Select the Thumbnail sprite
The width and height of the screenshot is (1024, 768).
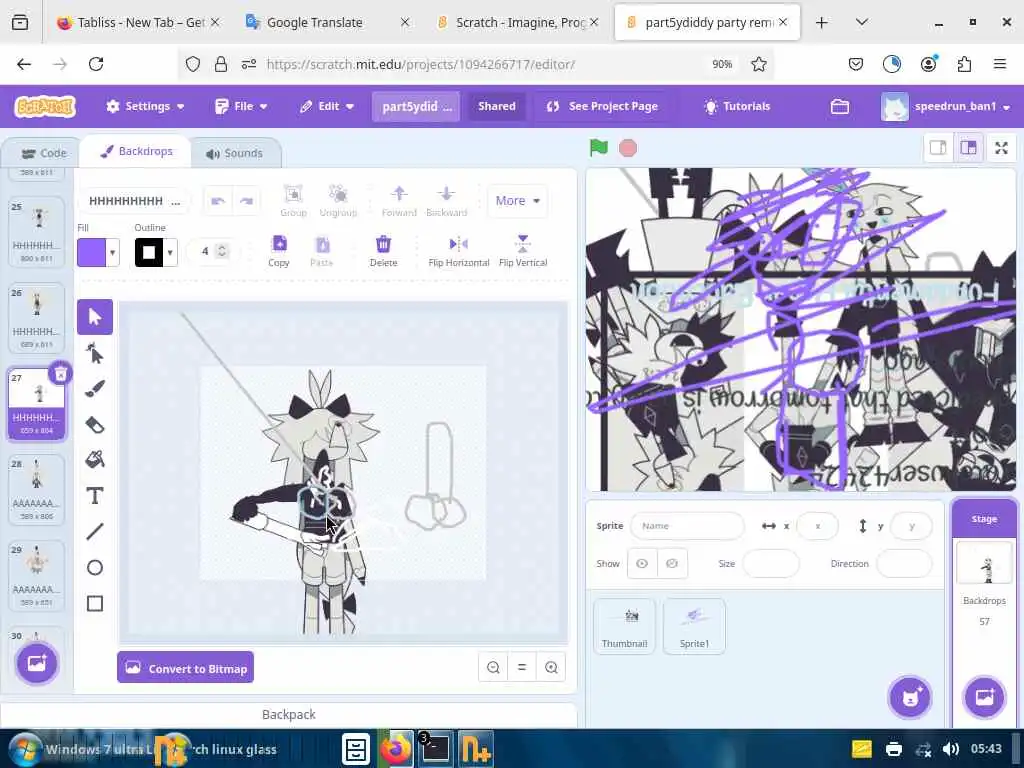(x=624, y=626)
